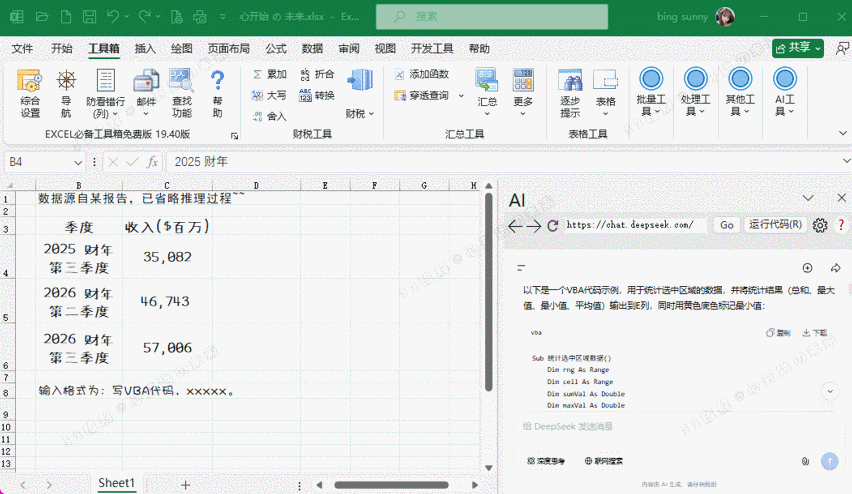Click the 逐步提示 binoculars icon

coord(570,93)
